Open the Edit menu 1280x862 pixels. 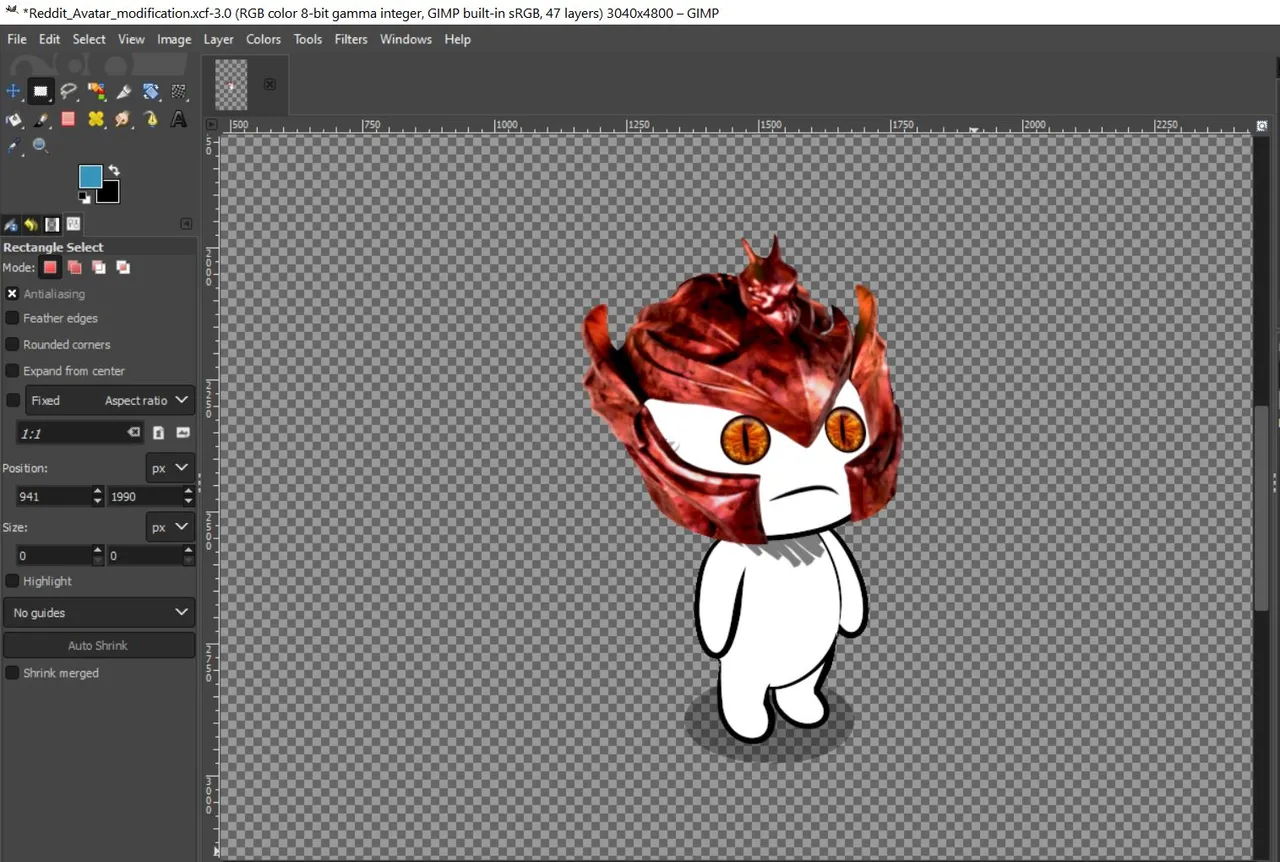pos(50,39)
